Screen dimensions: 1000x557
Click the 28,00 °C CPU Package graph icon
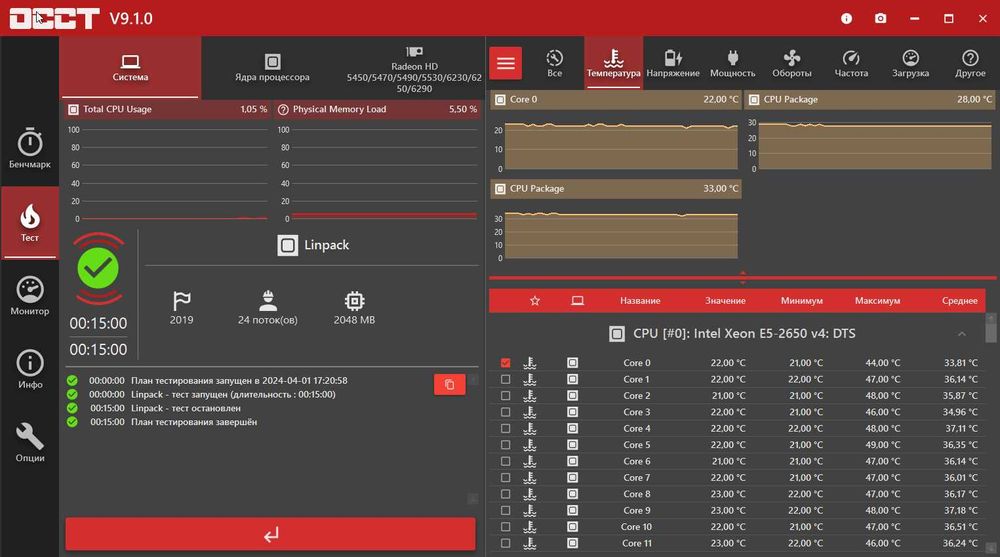point(754,100)
